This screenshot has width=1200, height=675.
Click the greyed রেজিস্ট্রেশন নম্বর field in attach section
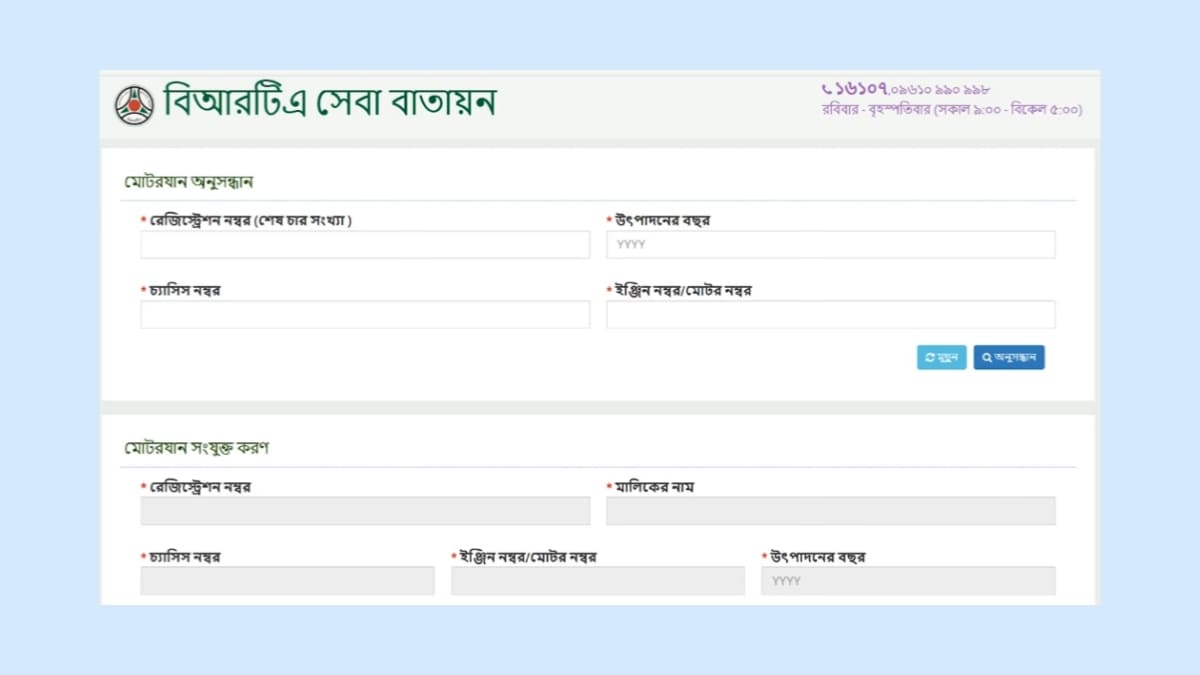tap(365, 510)
